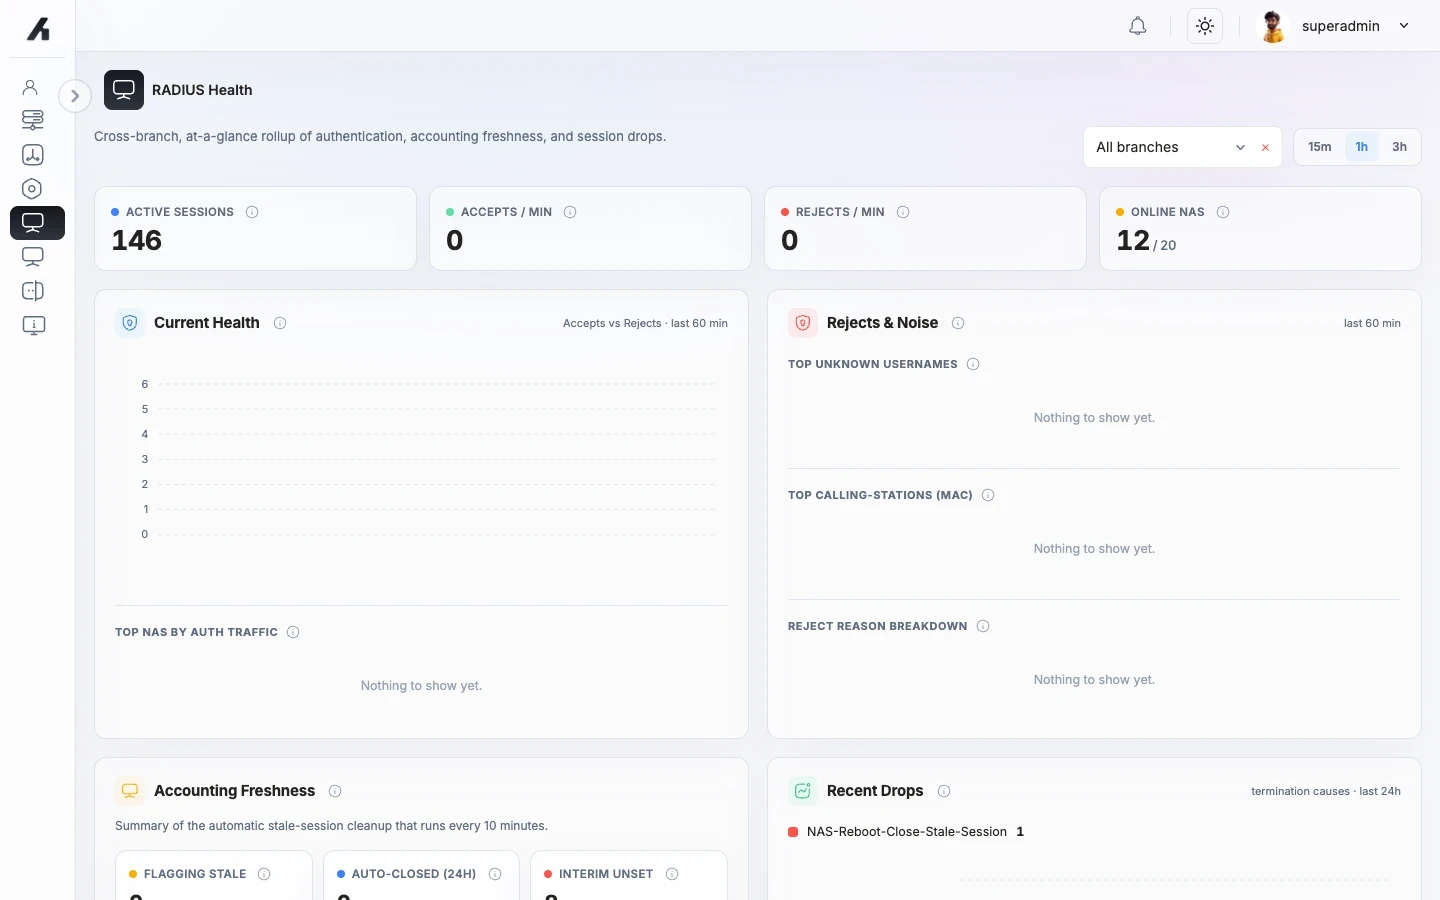
Task: Click info icon beside Rejects & Noise
Action: click(x=958, y=323)
